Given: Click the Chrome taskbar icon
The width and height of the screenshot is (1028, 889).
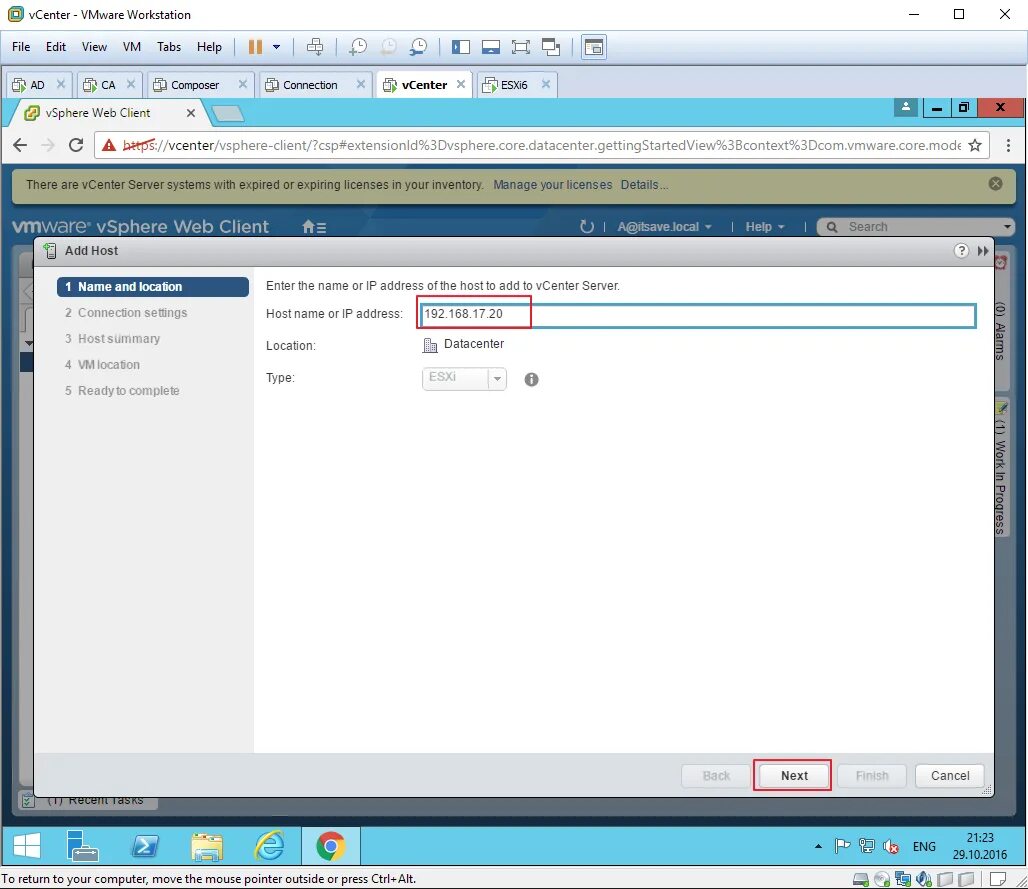Looking at the screenshot, I should tap(331, 846).
